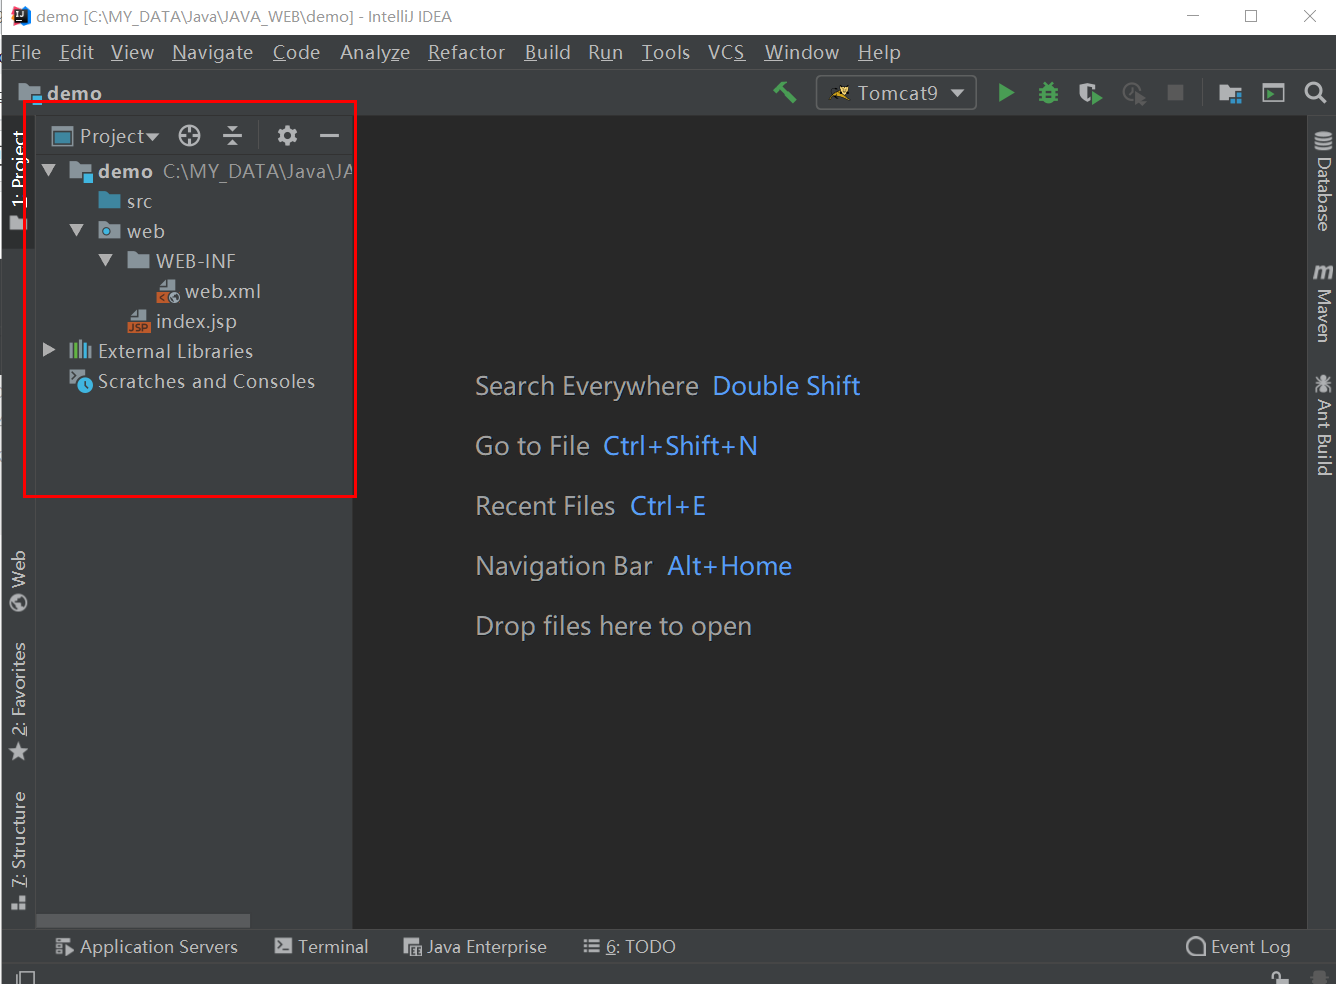Click the demo module icon in navigation bar
1336x984 pixels.
(x=30, y=93)
